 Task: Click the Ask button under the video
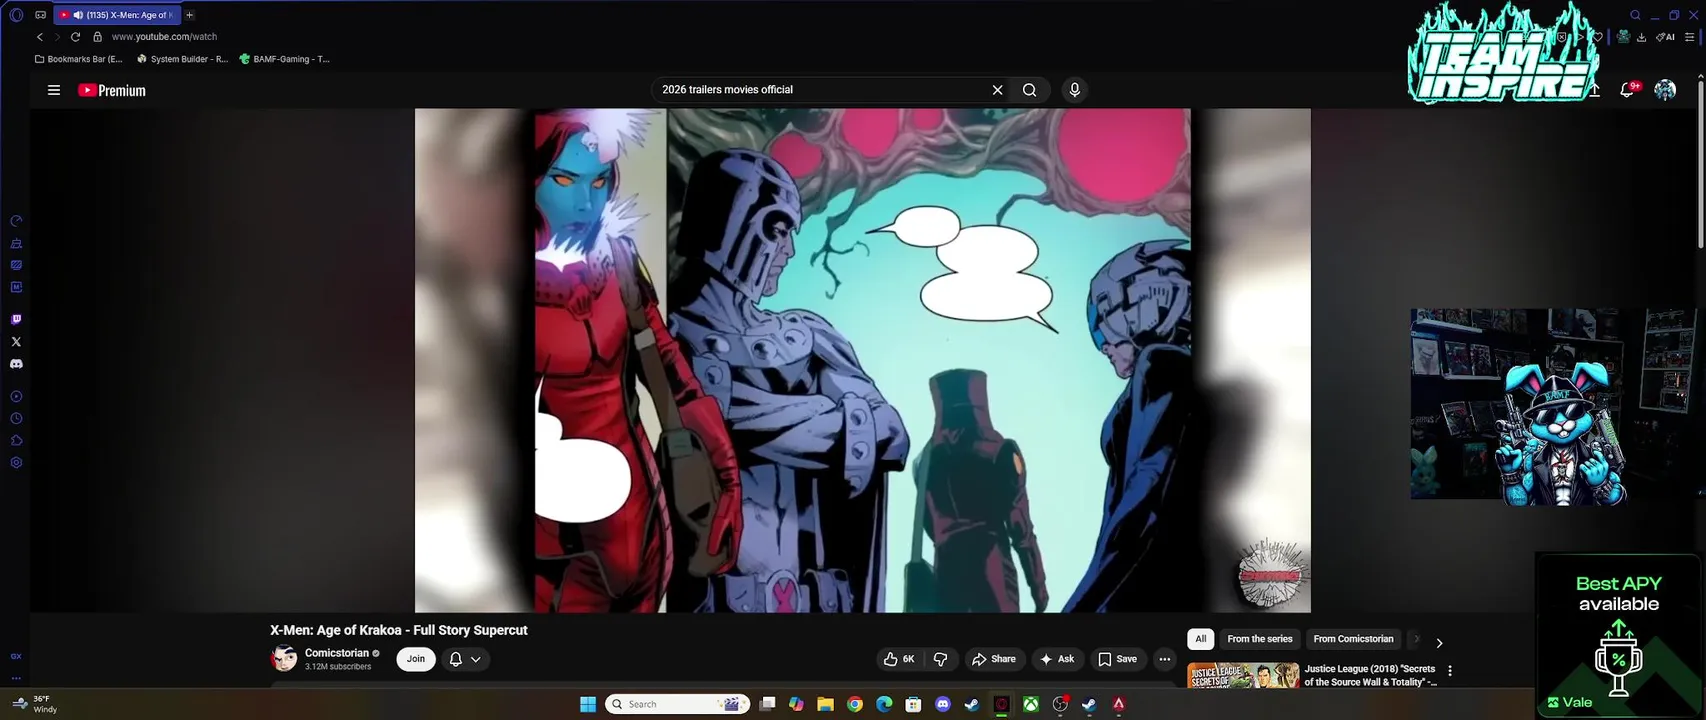point(1057,659)
